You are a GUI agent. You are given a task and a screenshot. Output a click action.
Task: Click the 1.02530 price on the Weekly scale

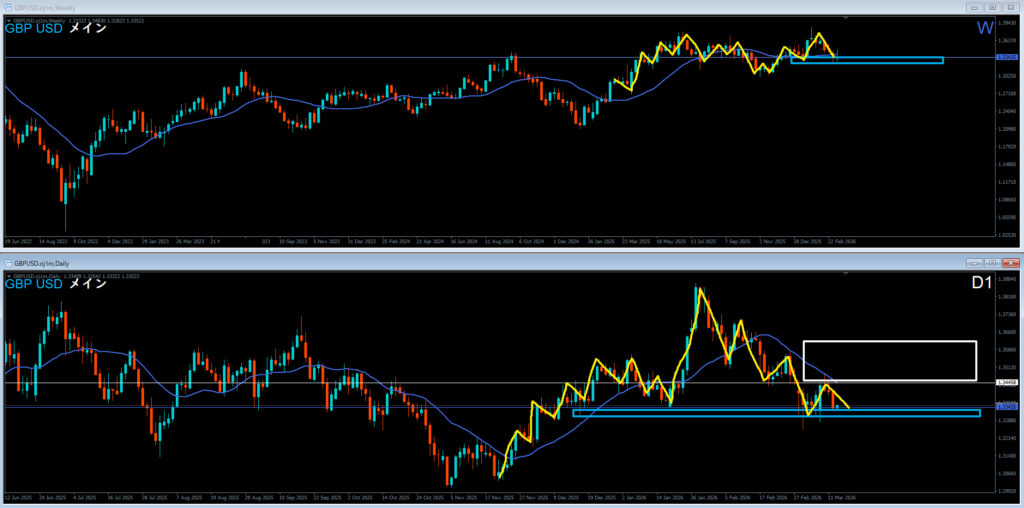coord(1006,234)
